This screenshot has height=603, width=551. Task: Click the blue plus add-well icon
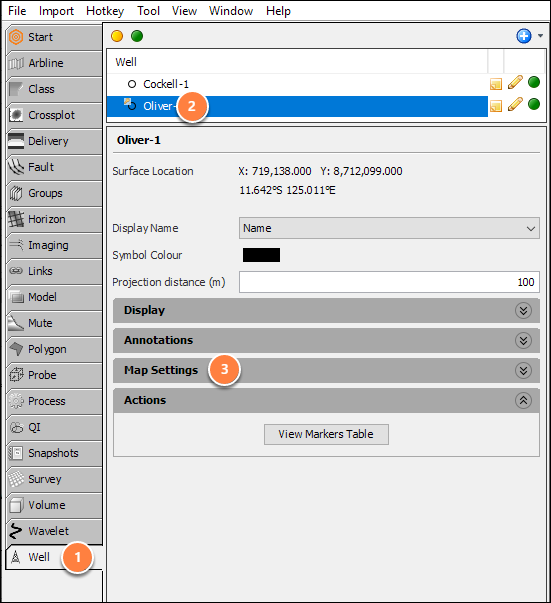tap(523, 36)
